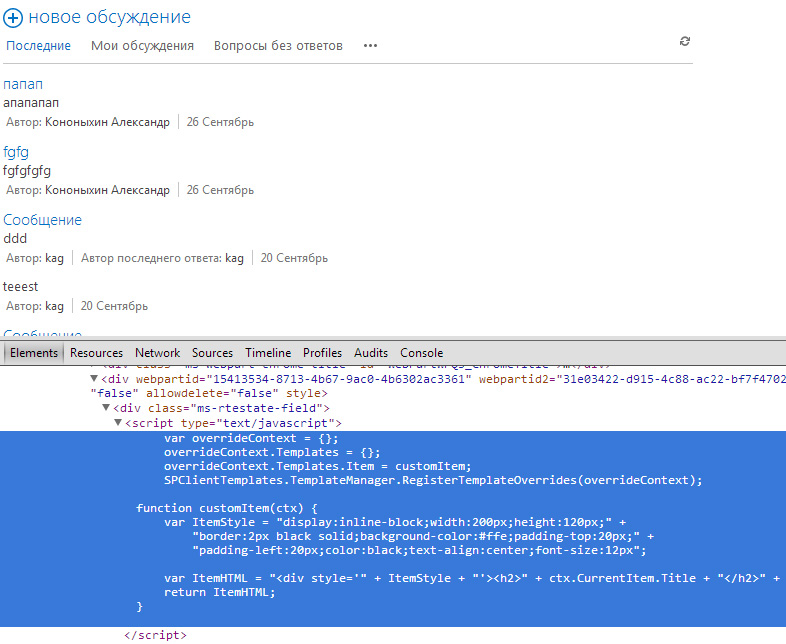Collapse the div webpartid node
The width and height of the screenshot is (786, 644).
(x=94, y=378)
